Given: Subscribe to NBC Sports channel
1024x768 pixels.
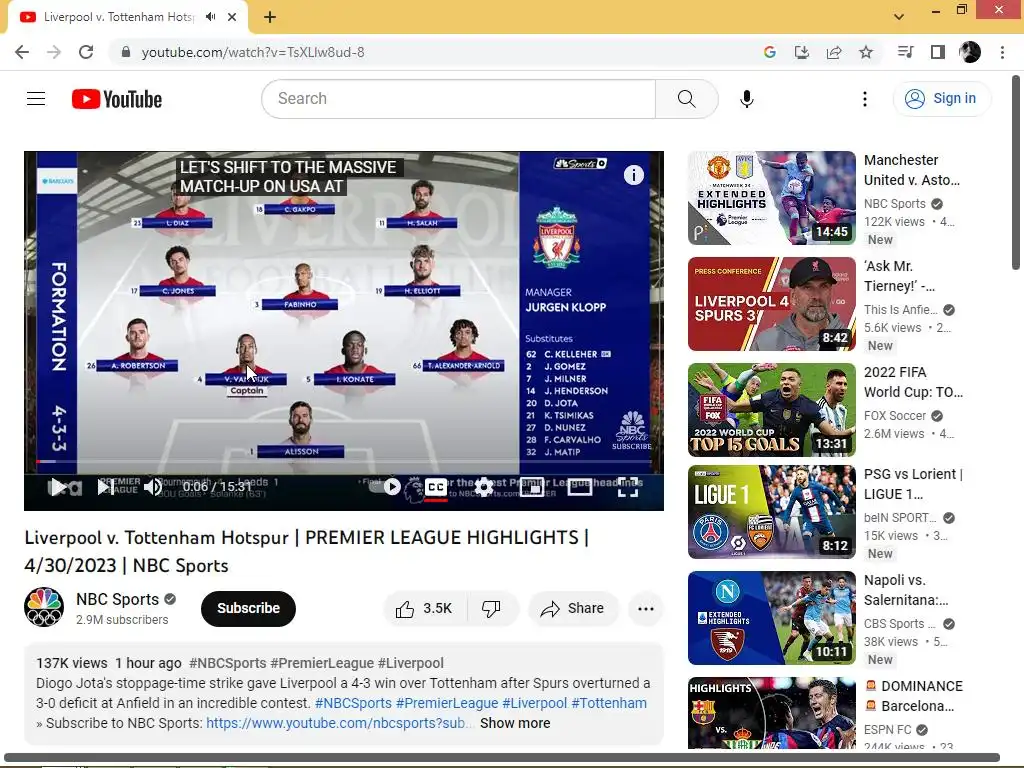Looking at the screenshot, I should pos(248,608).
